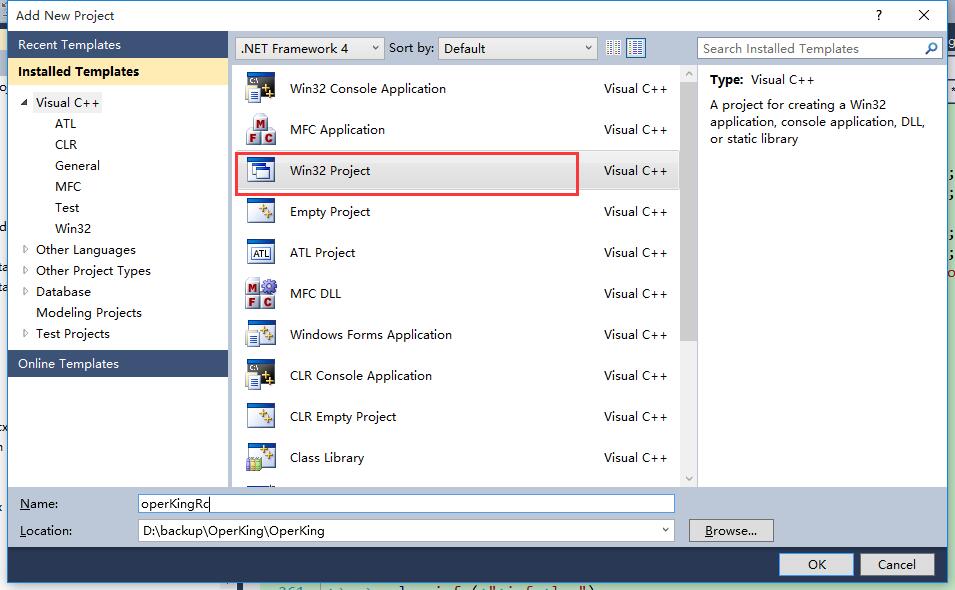The height and width of the screenshot is (590, 955).
Task: Click Test Projects tree label
Action: point(73,334)
